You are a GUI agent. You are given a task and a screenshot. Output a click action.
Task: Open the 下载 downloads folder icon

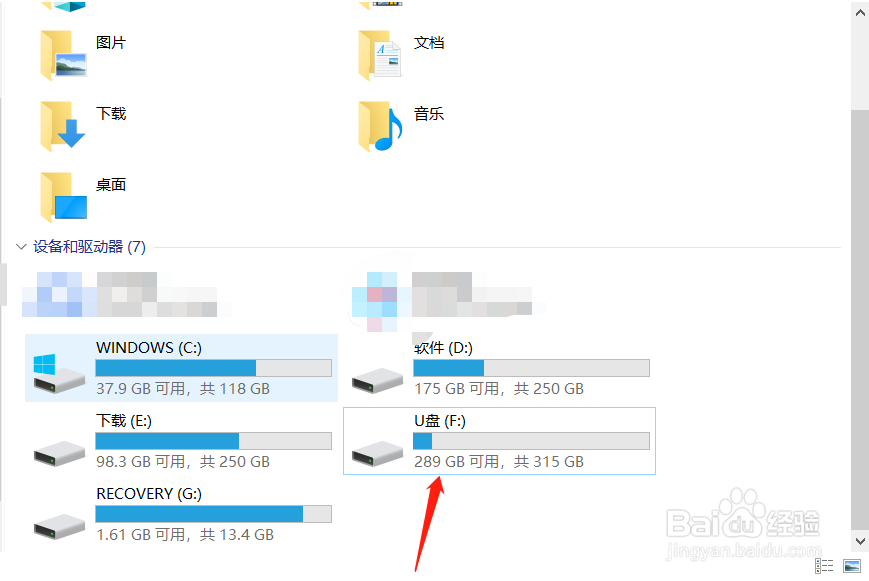tap(63, 126)
